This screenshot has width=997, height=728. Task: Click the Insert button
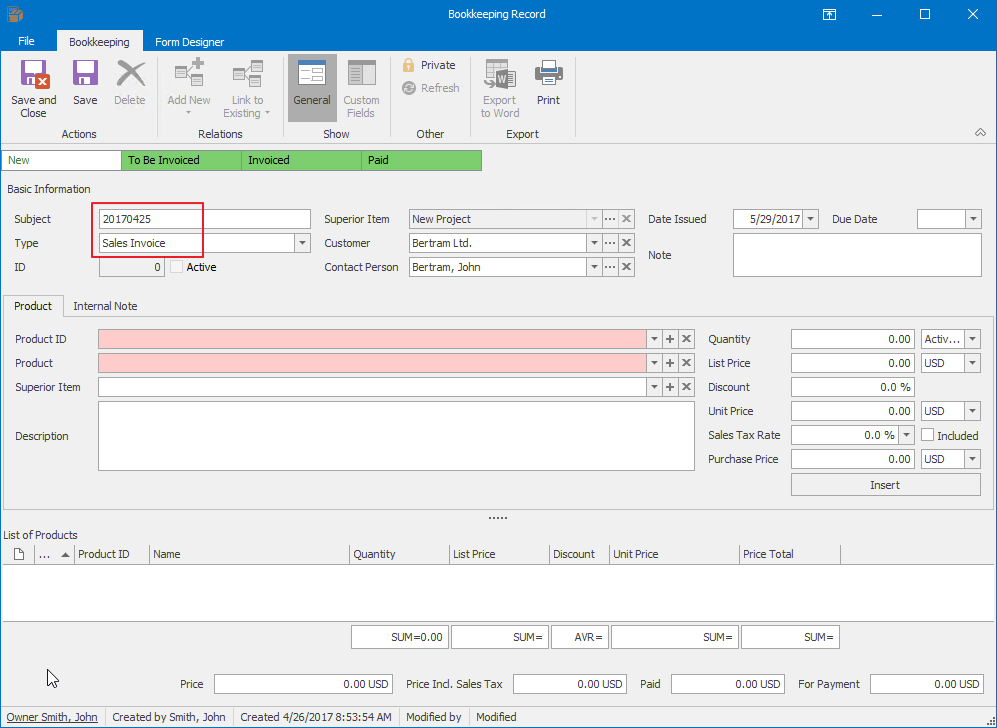coord(885,485)
